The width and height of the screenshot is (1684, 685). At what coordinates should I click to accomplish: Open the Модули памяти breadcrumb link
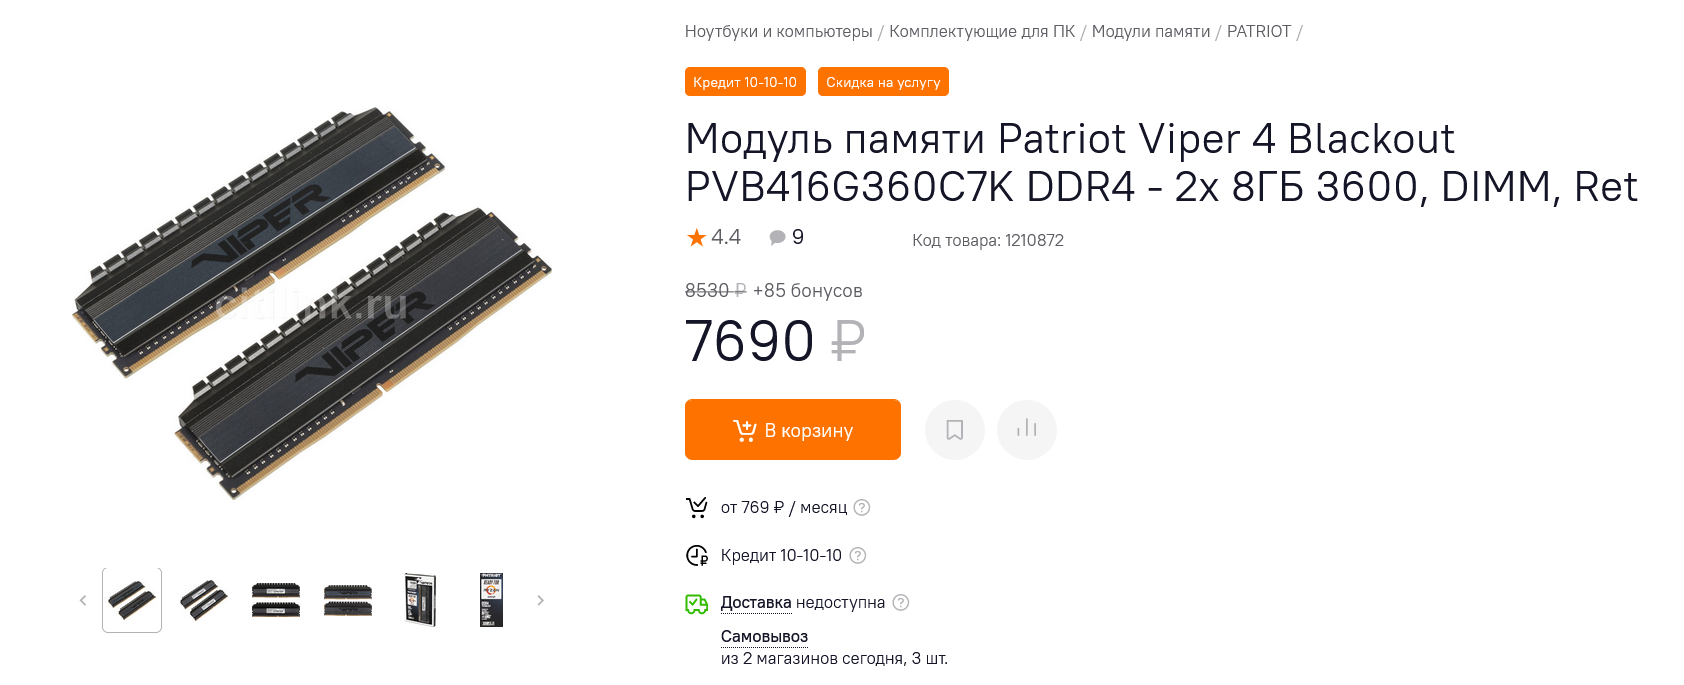1151,31
